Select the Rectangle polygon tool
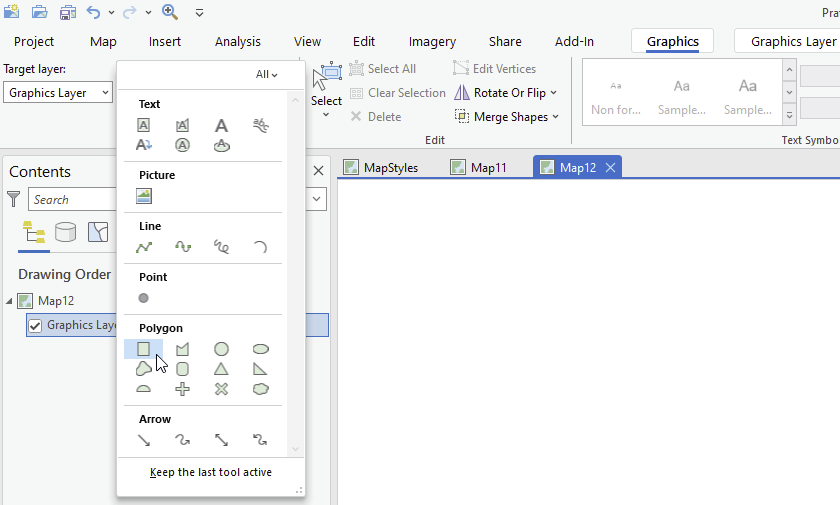Screen dimensions: 840x505 point(143,349)
